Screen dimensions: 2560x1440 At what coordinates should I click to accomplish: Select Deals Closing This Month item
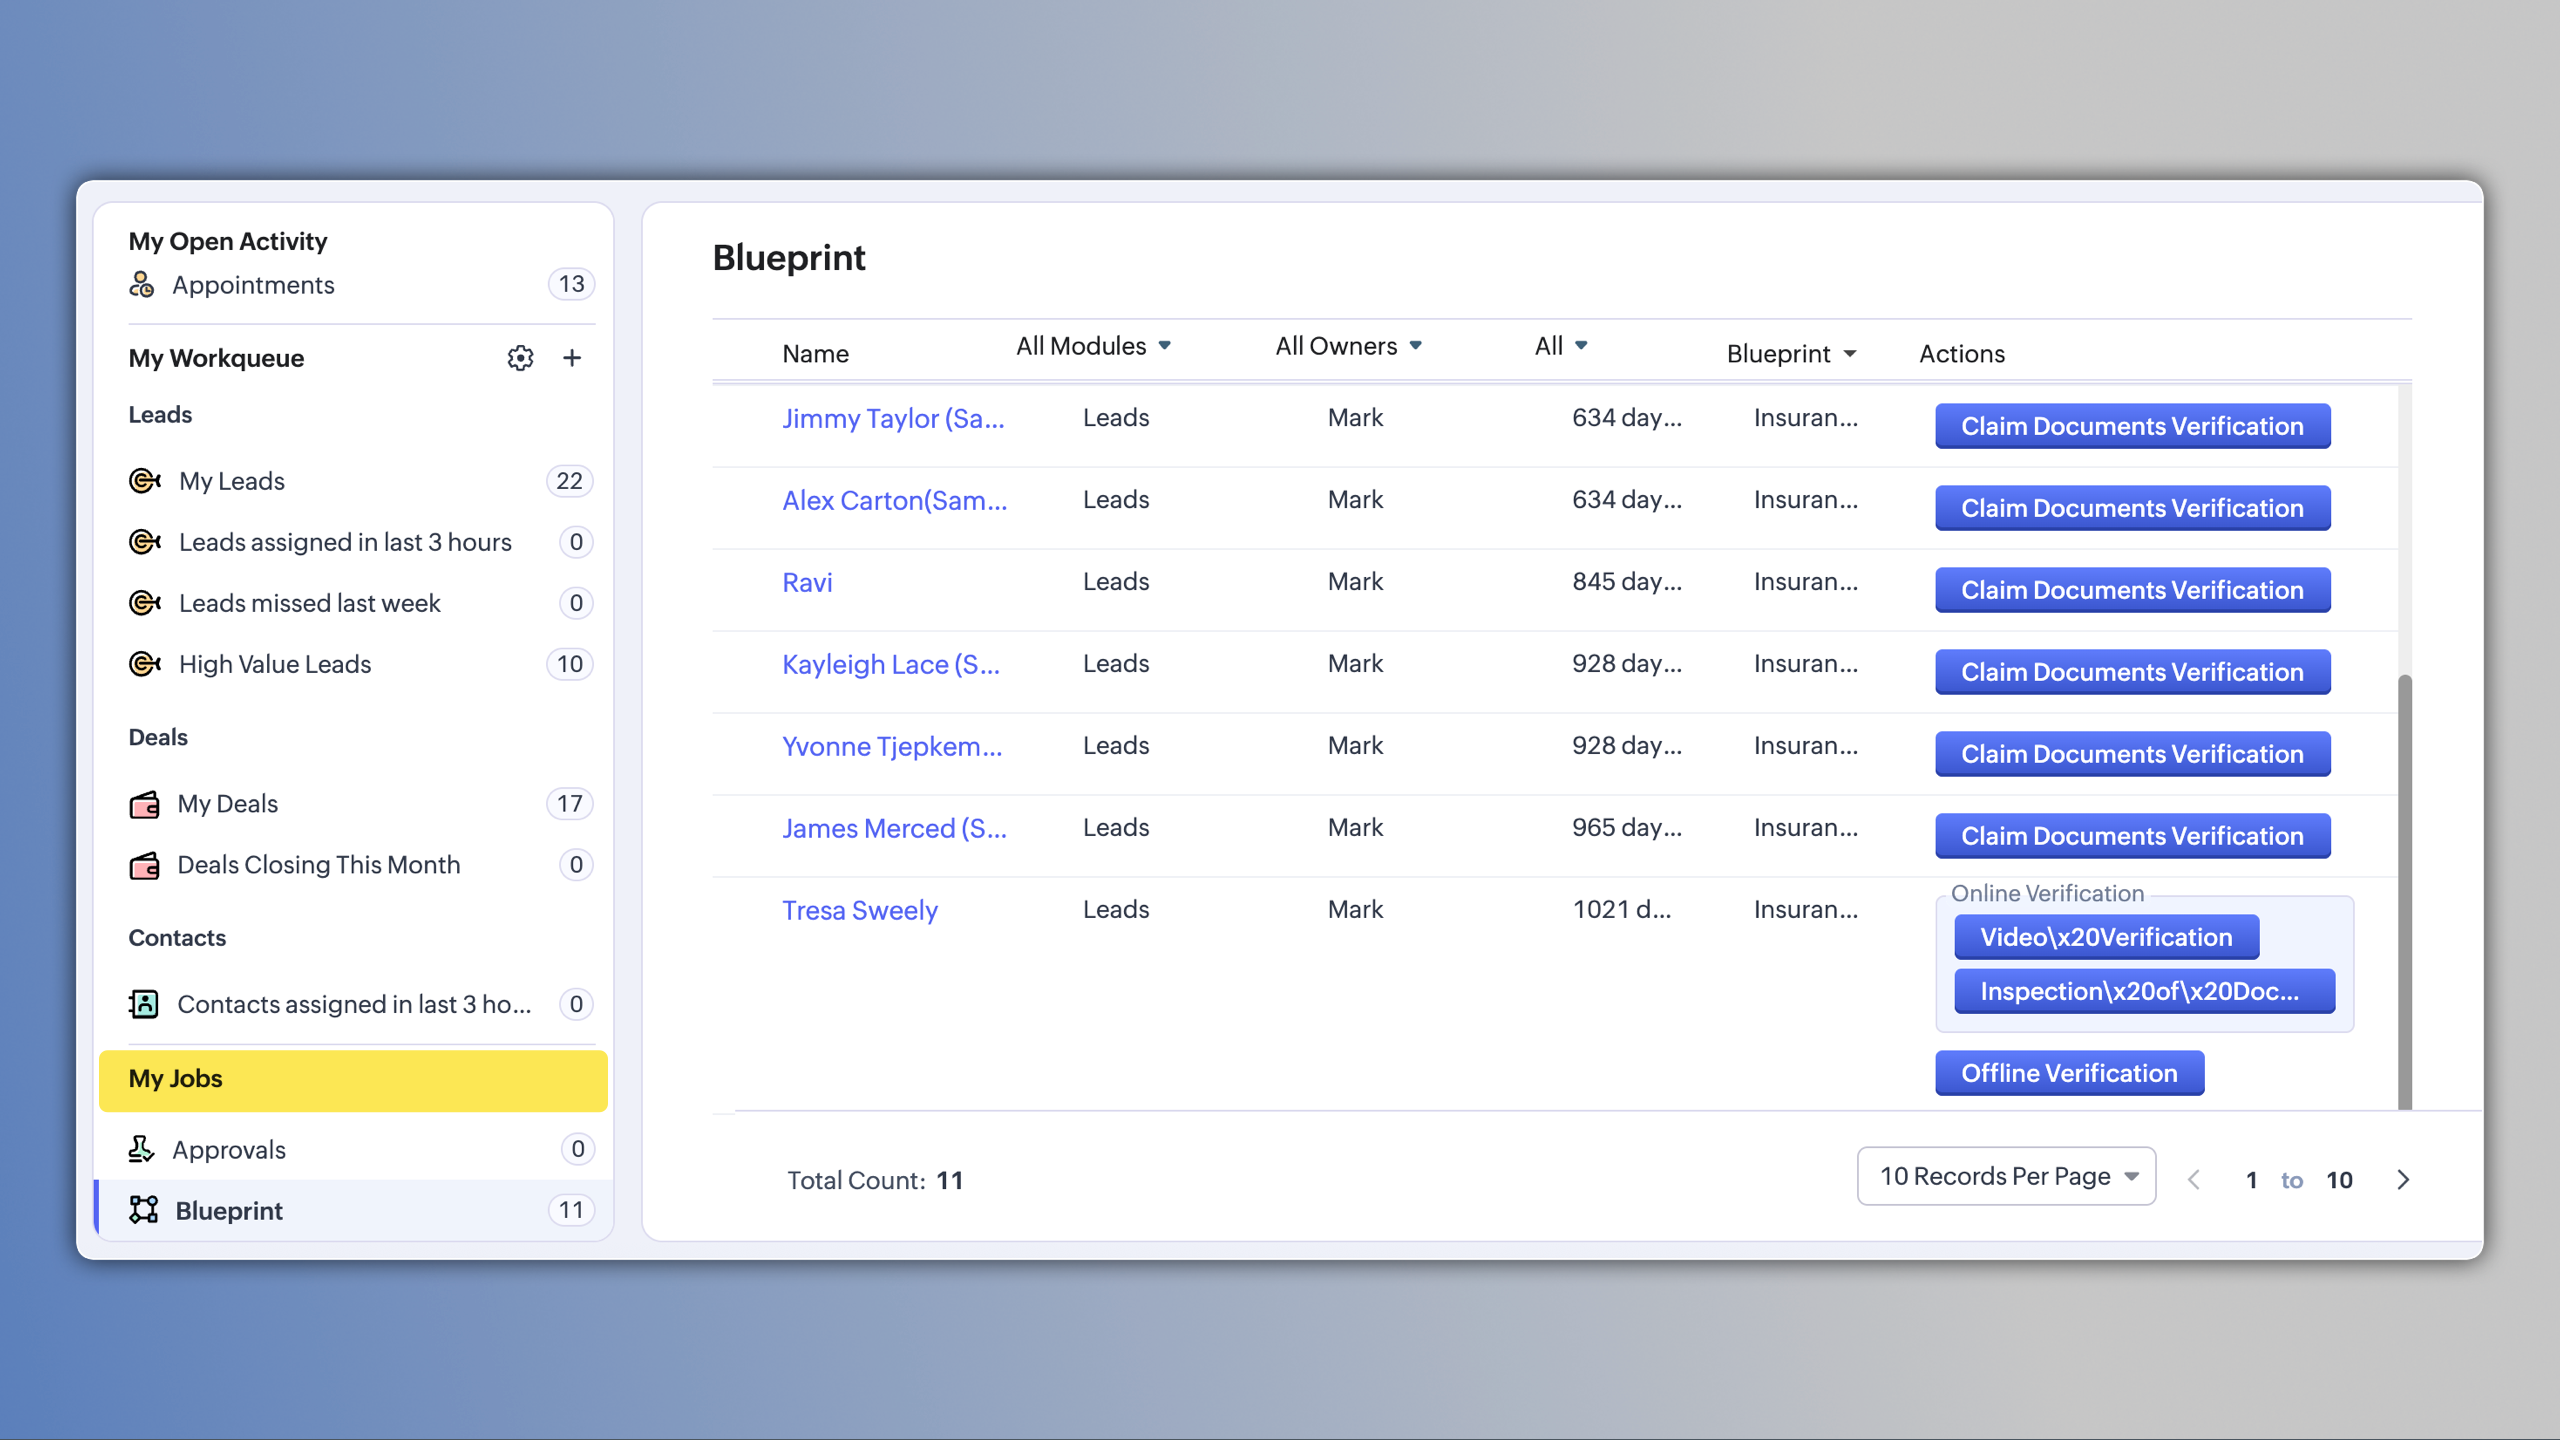(x=318, y=865)
